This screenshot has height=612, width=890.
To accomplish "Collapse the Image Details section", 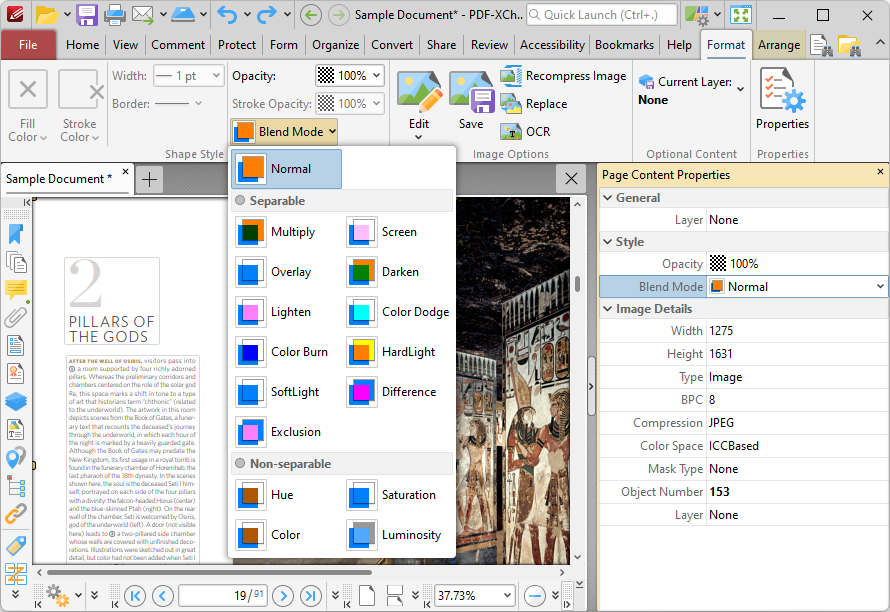I will tap(608, 309).
